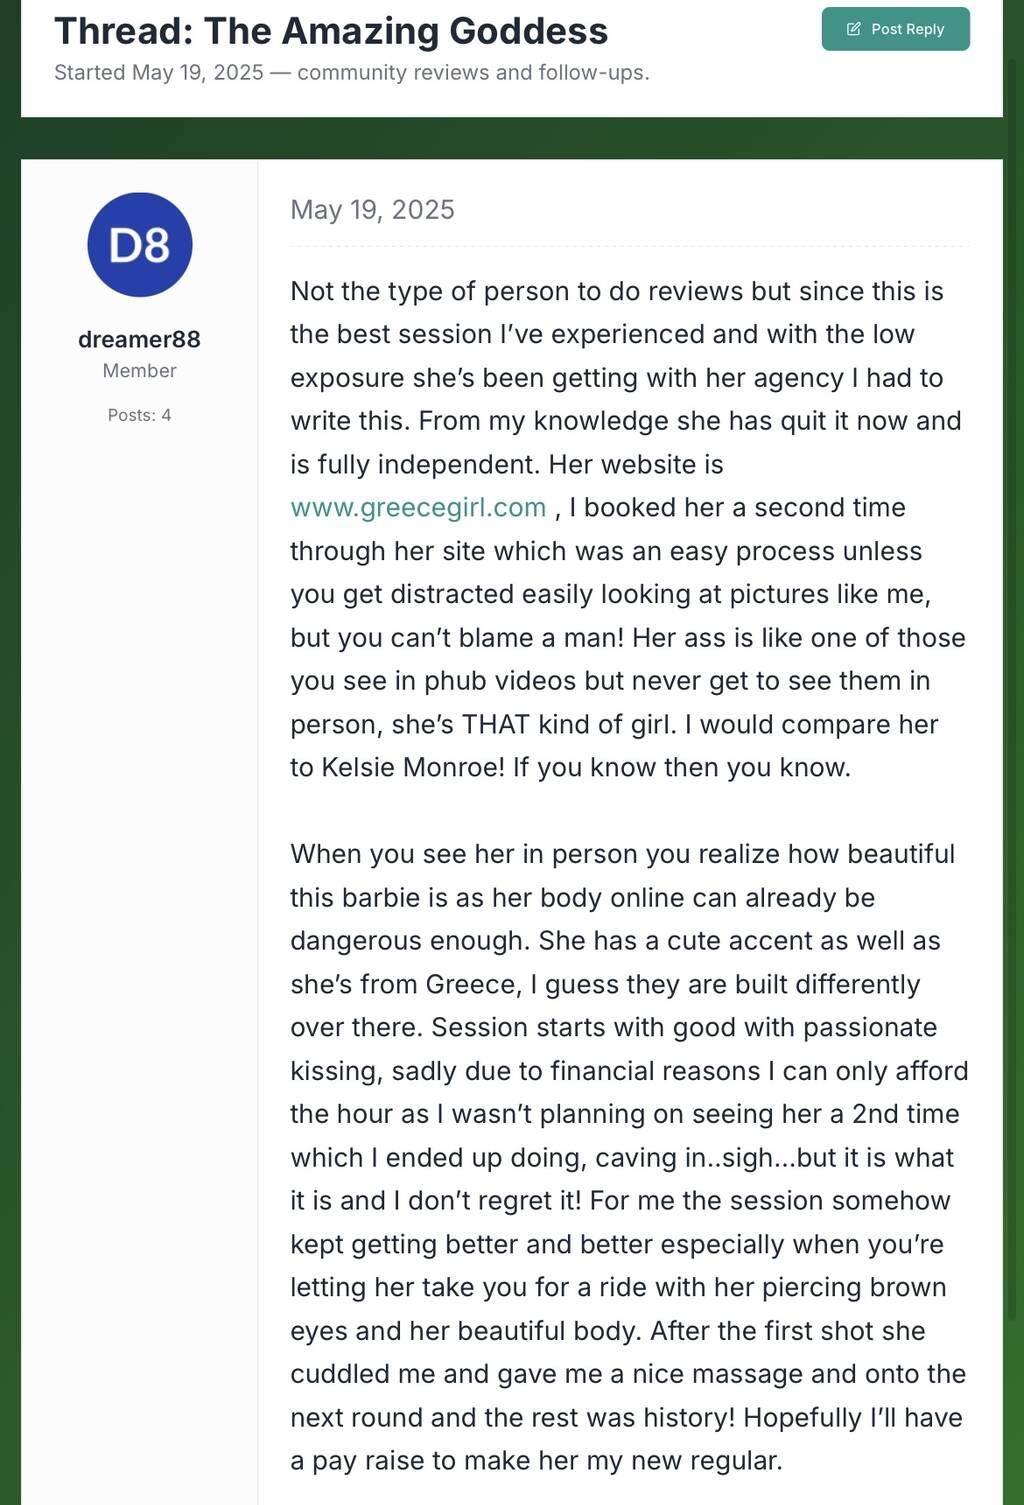The width and height of the screenshot is (1024, 1505).
Task: Click the "Posts: 4" count
Action: [x=139, y=415]
